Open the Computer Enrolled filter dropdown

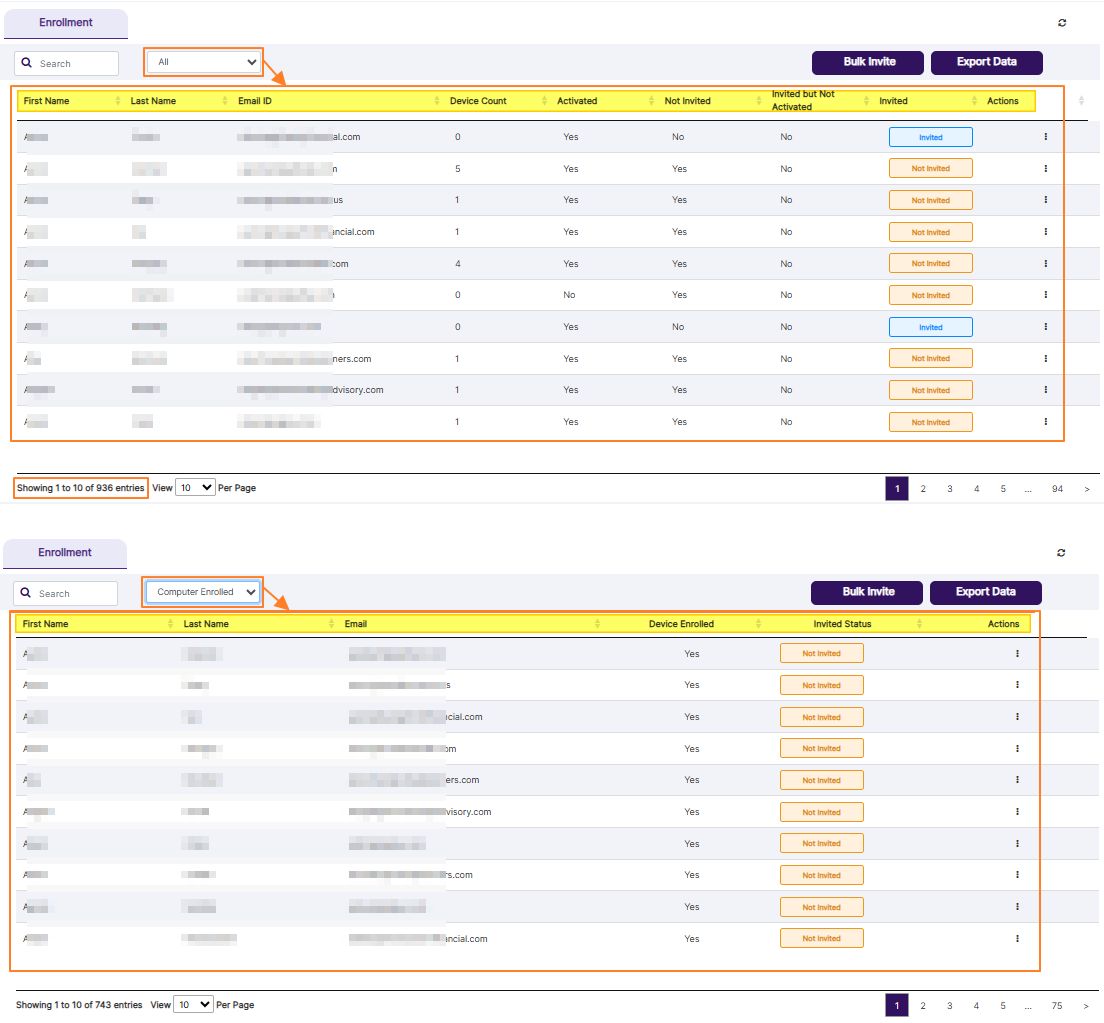coord(202,591)
